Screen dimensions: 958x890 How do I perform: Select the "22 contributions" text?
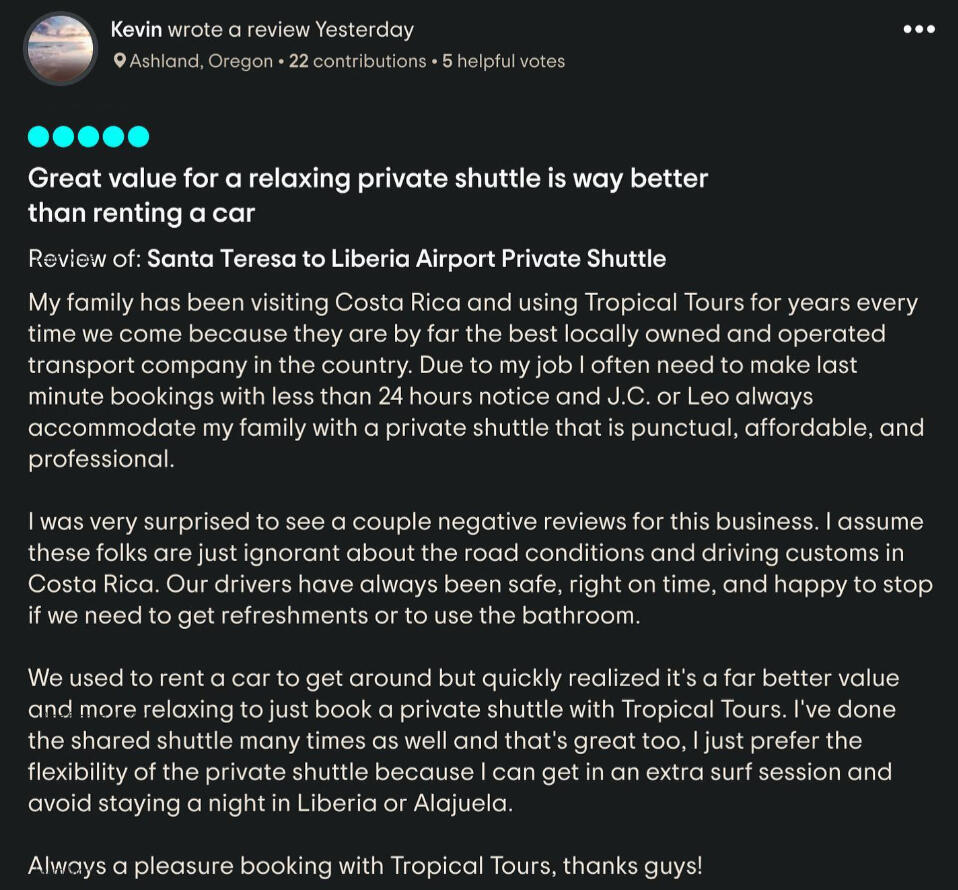coord(357,62)
